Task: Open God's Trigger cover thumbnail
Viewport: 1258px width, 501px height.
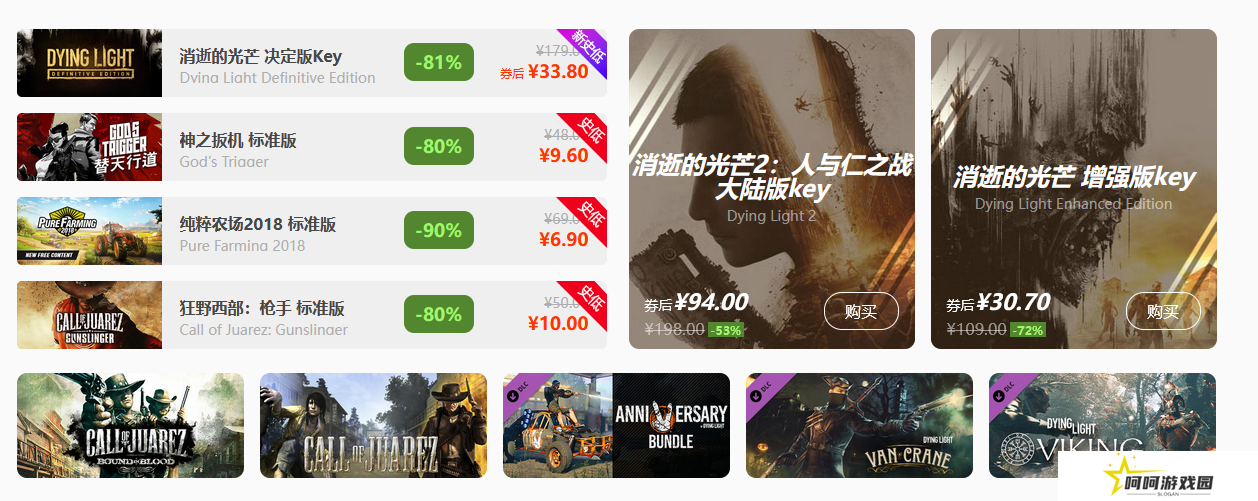Action: pos(89,147)
